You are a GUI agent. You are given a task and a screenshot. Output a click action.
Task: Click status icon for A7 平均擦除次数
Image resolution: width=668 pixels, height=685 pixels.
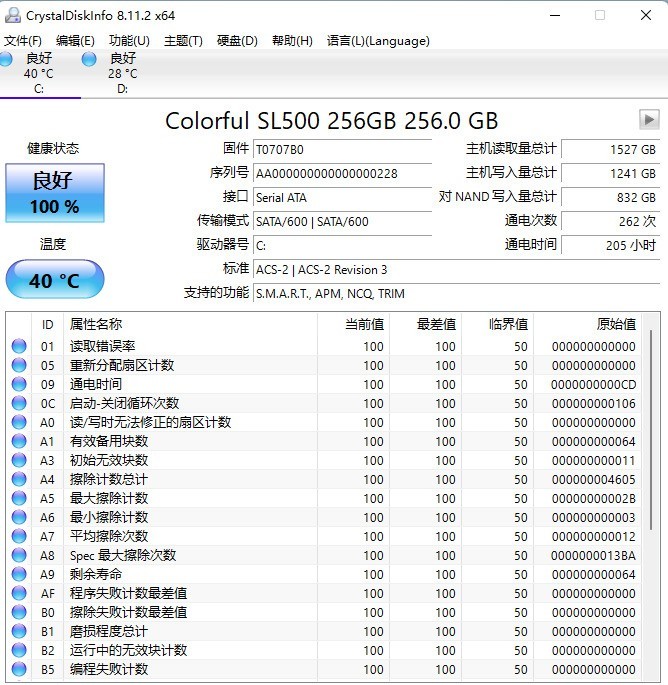[19, 536]
